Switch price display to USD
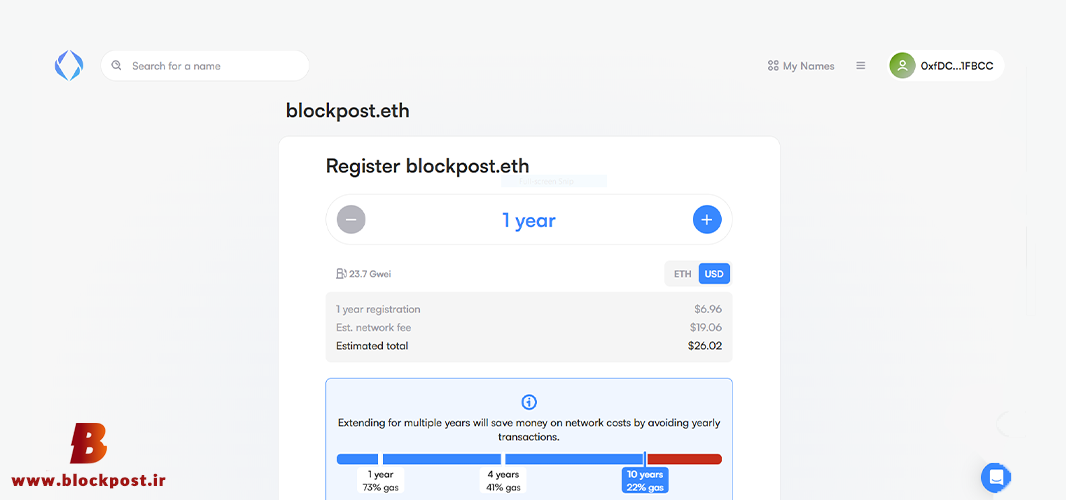This screenshot has width=1066, height=500. point(714,274)
